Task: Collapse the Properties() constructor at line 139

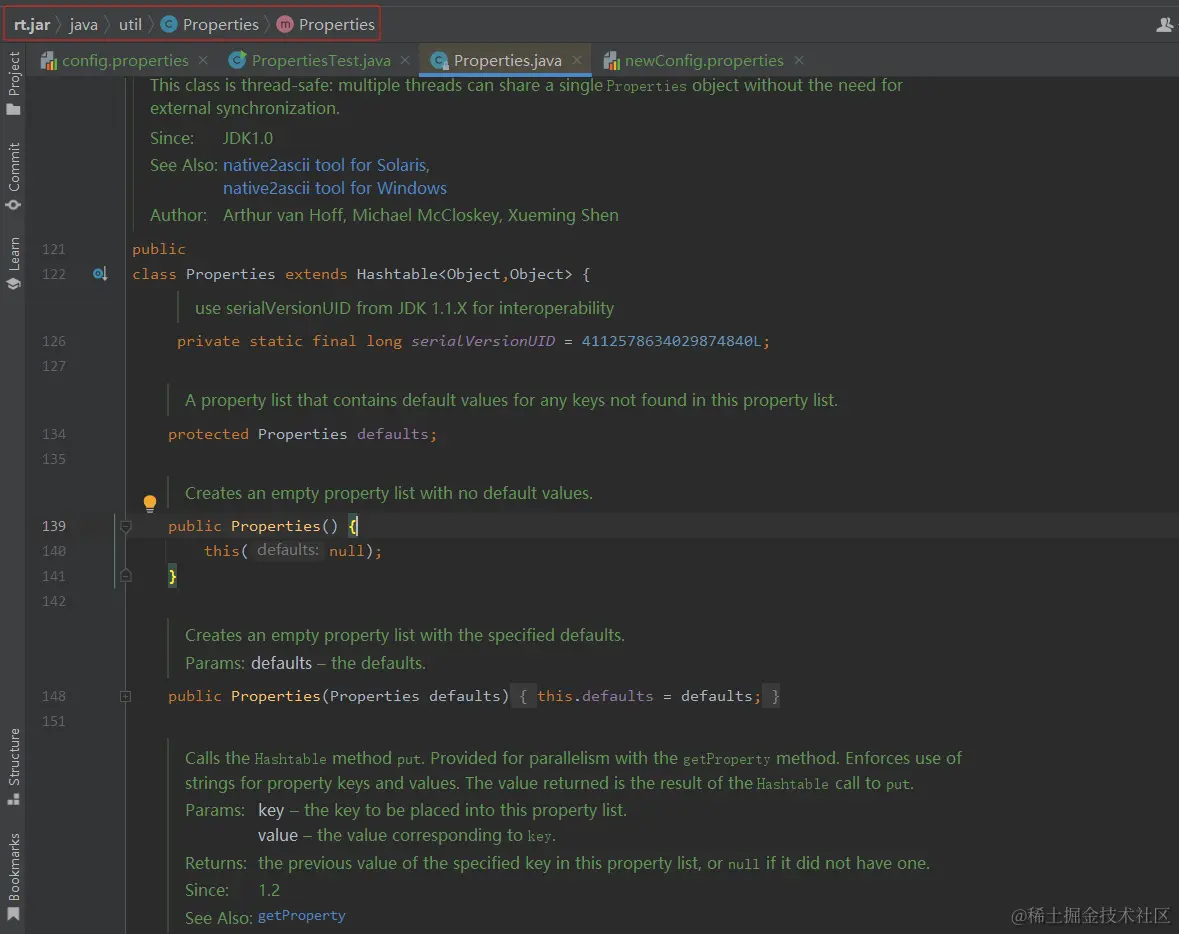Action: pyautogui.click(x=126, y=526)
